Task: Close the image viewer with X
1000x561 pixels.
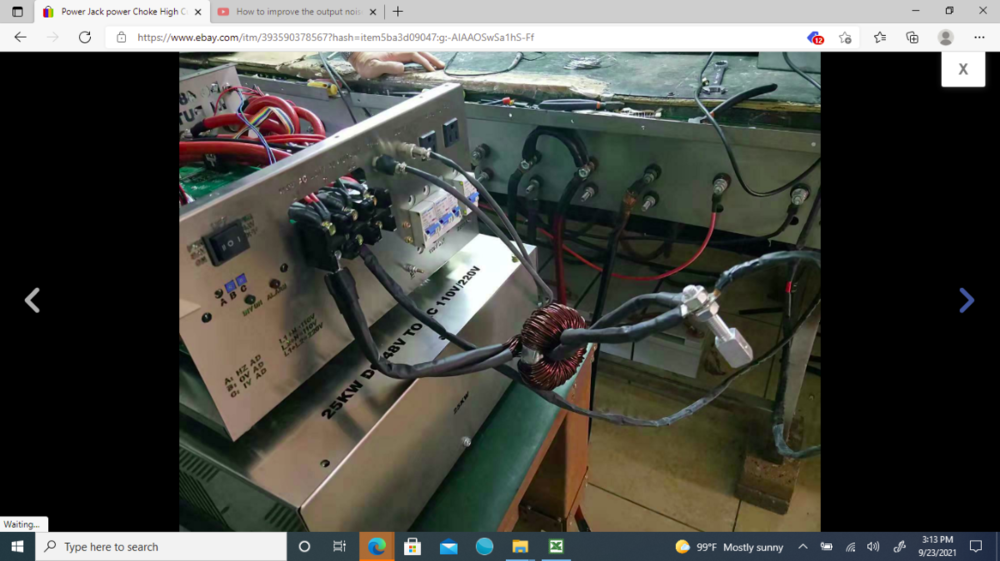Action: (x=963, y=69)
